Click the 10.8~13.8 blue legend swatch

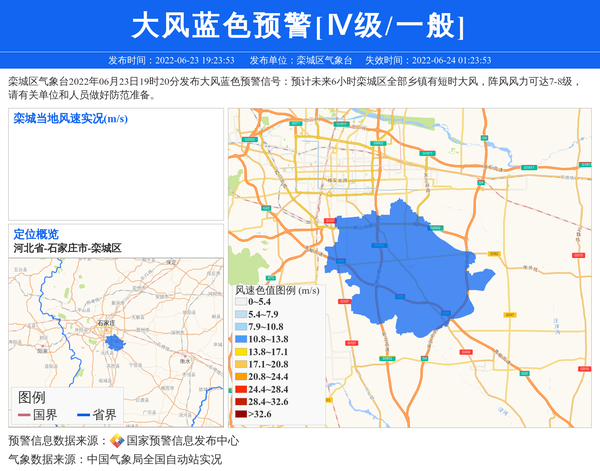[240, 340]
